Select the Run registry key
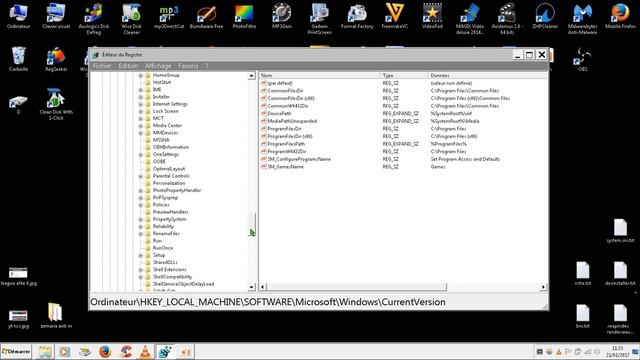The width and height of the screenshot is (640, 360). coord(157,241)
